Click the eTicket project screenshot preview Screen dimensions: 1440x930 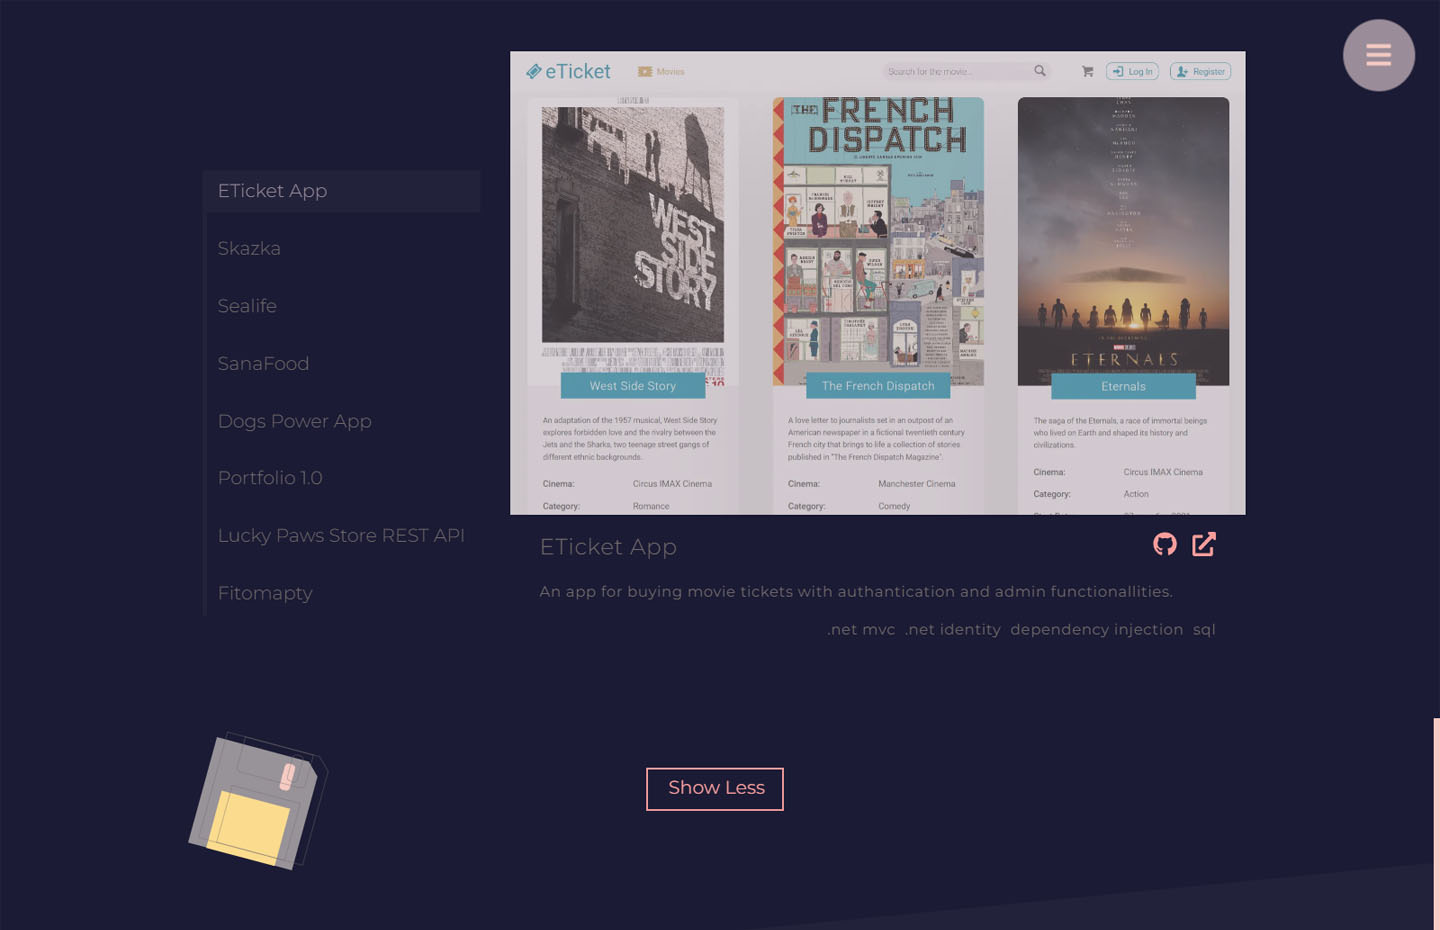click(x=878, y=283)
